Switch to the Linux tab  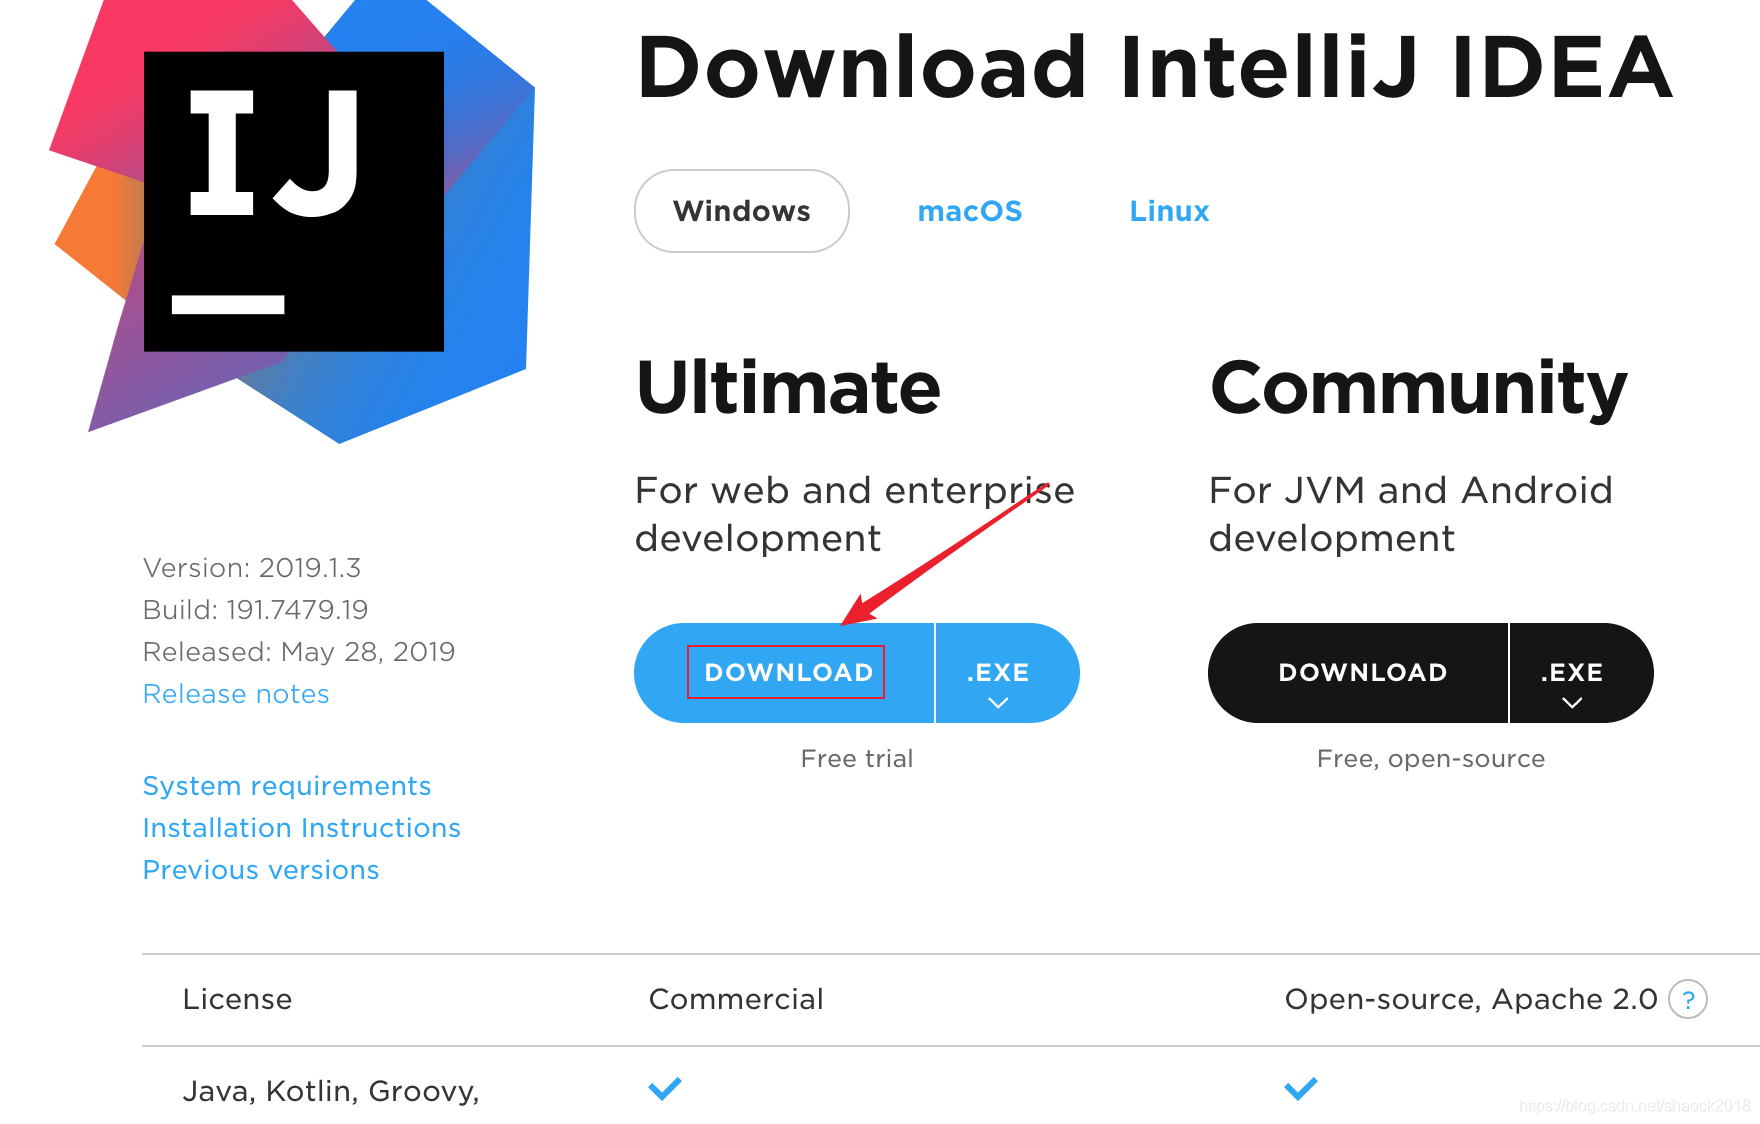tap(1169, 211)
